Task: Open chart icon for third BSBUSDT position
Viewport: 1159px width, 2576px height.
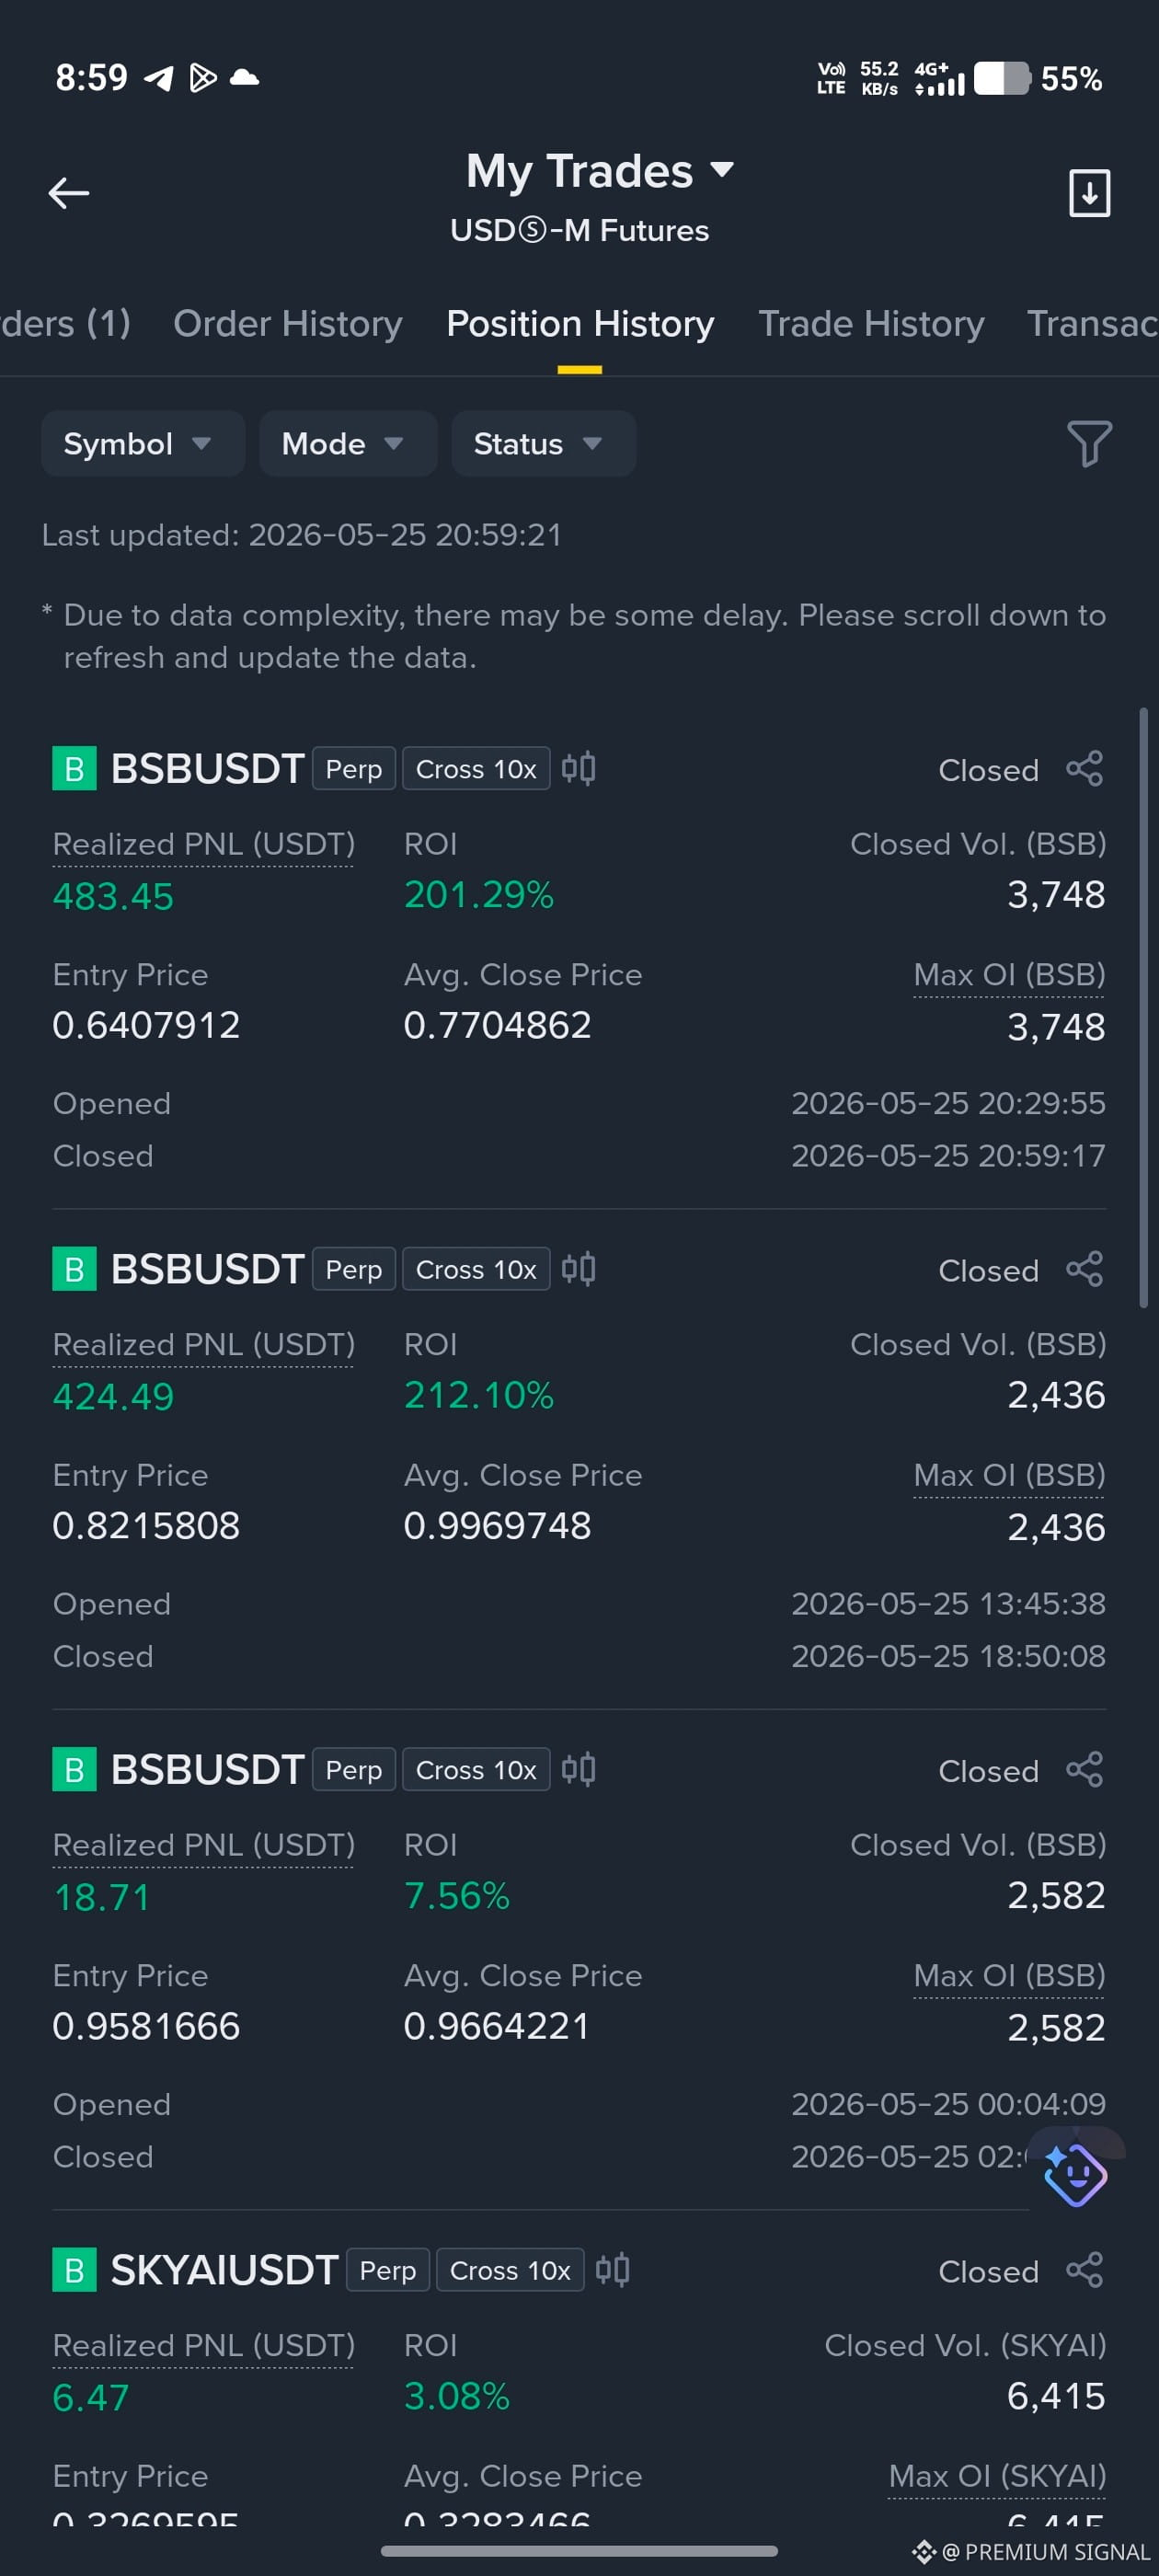Action: 578,1769
